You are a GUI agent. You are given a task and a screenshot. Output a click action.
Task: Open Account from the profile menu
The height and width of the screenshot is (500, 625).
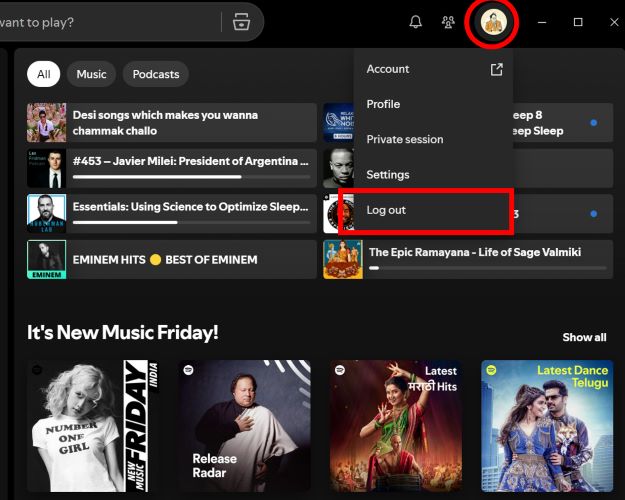434,69
